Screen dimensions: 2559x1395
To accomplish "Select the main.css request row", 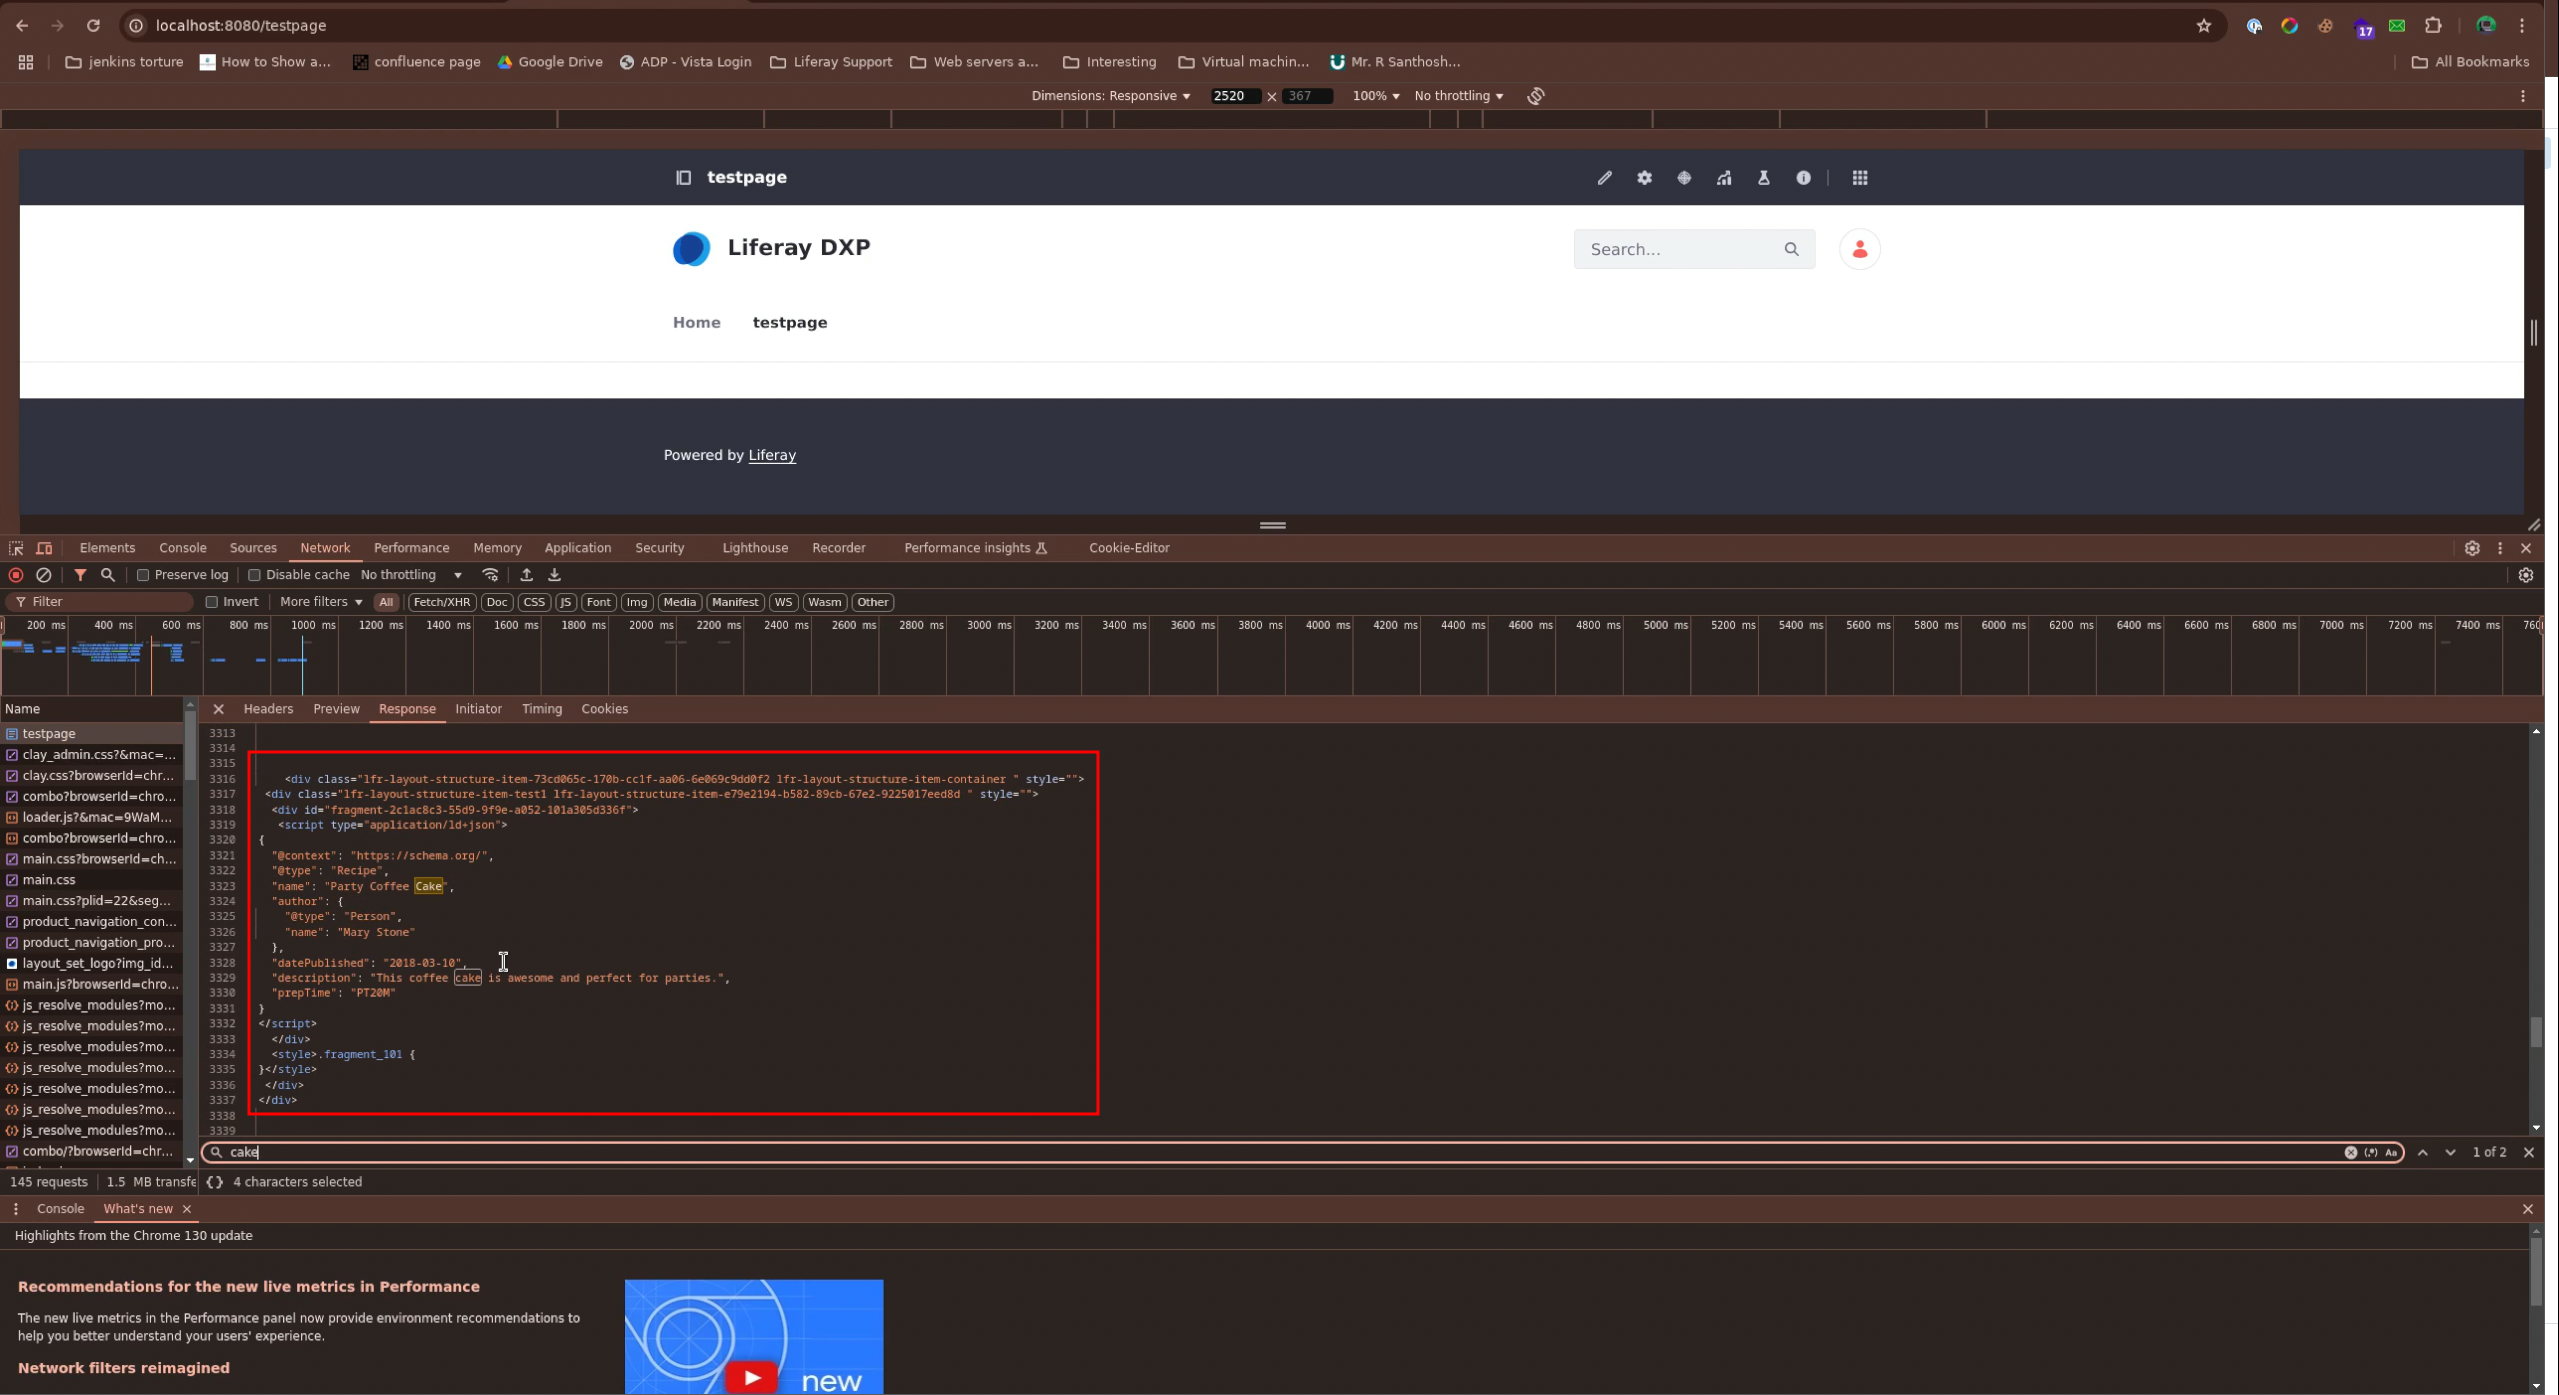I will tap(91, 880).
